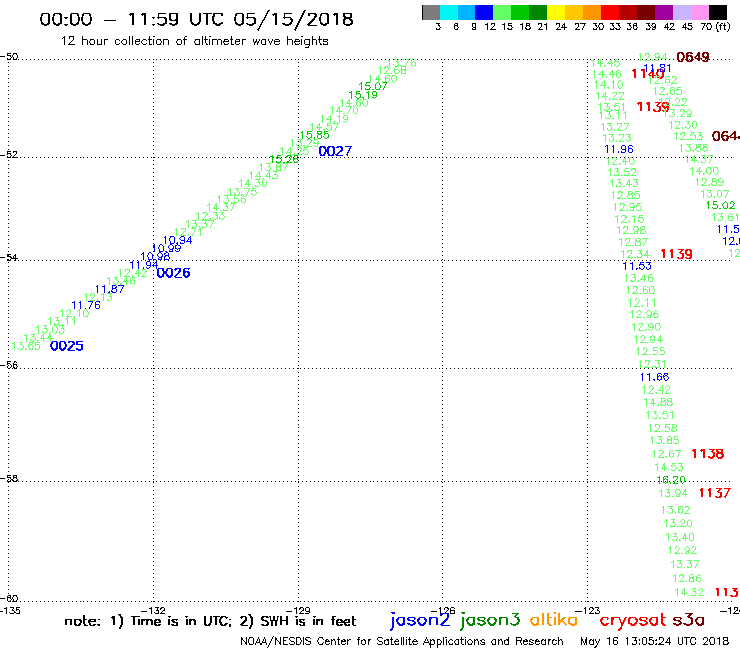Click the red time label 1137

pos(715,493)
